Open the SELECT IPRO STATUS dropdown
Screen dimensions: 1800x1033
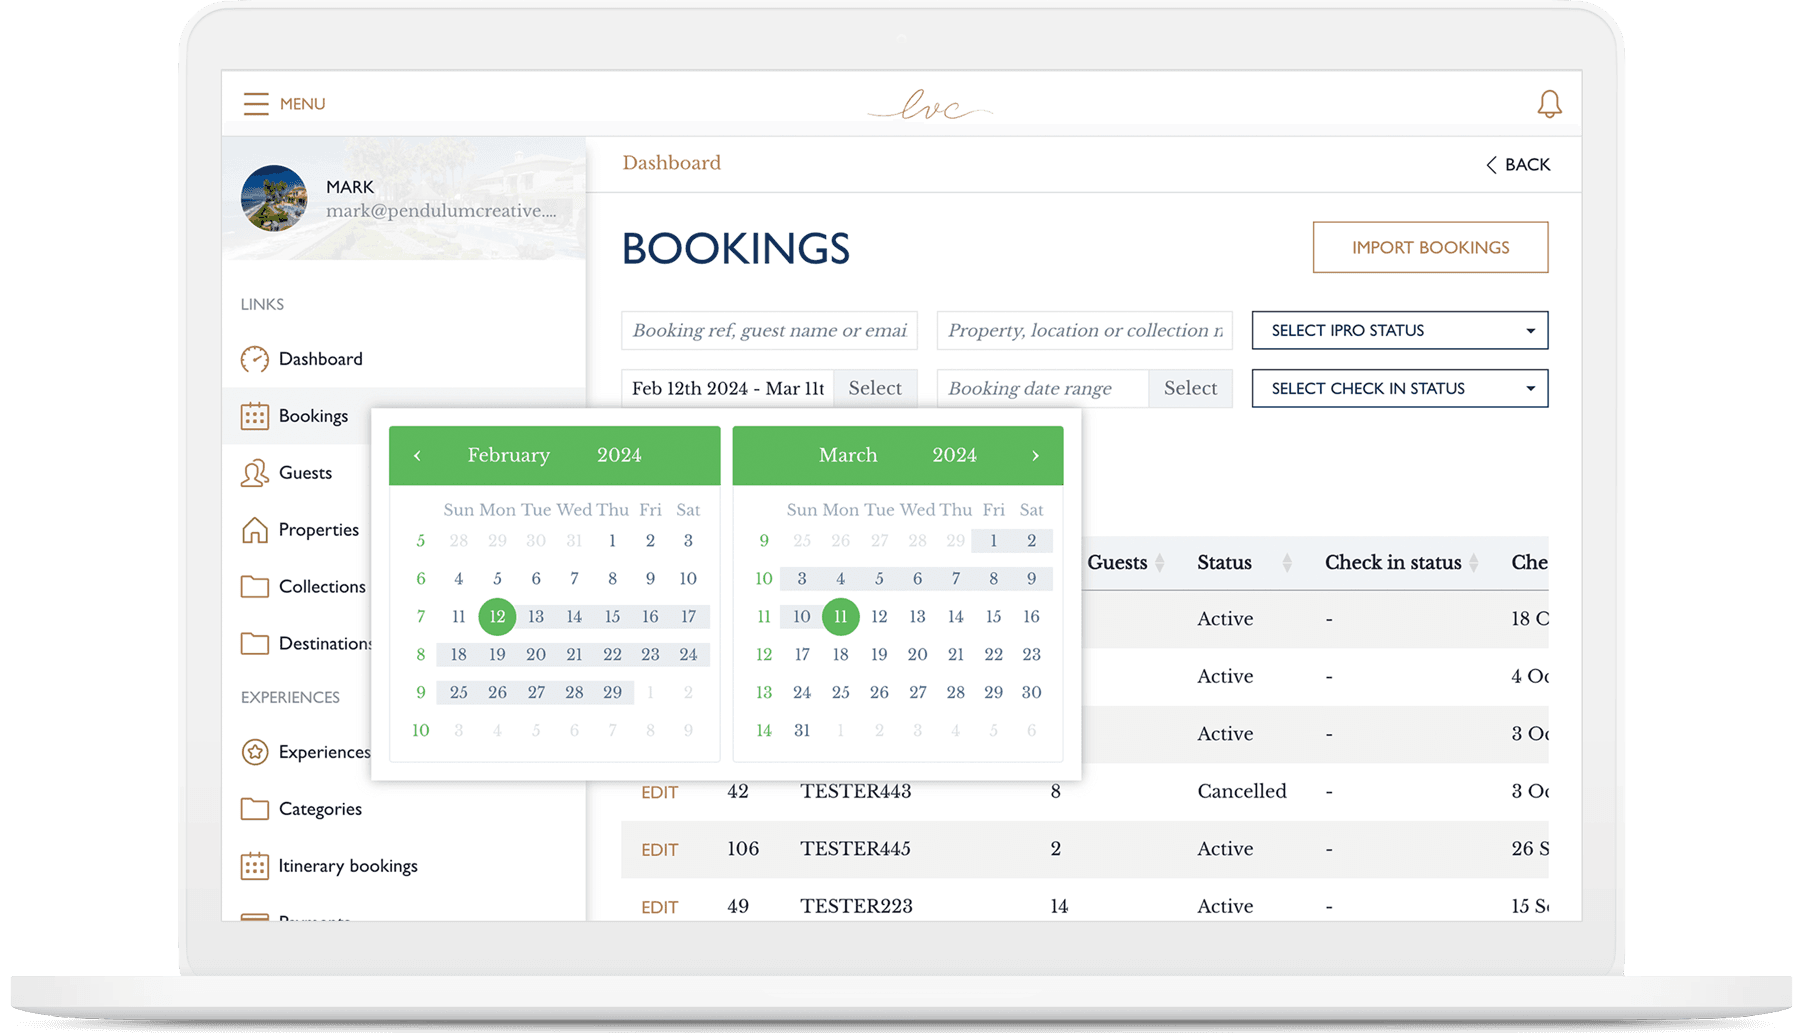click(1399, 330)
